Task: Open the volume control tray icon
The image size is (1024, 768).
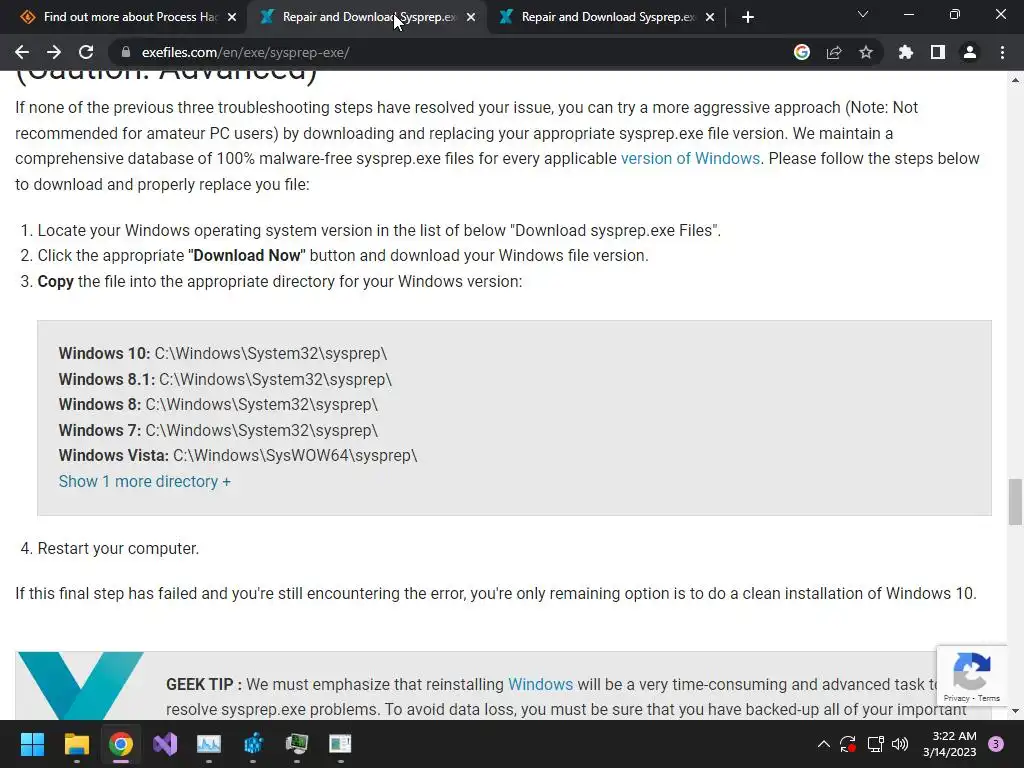Action: pyautogui.click(x=900, y=744)
